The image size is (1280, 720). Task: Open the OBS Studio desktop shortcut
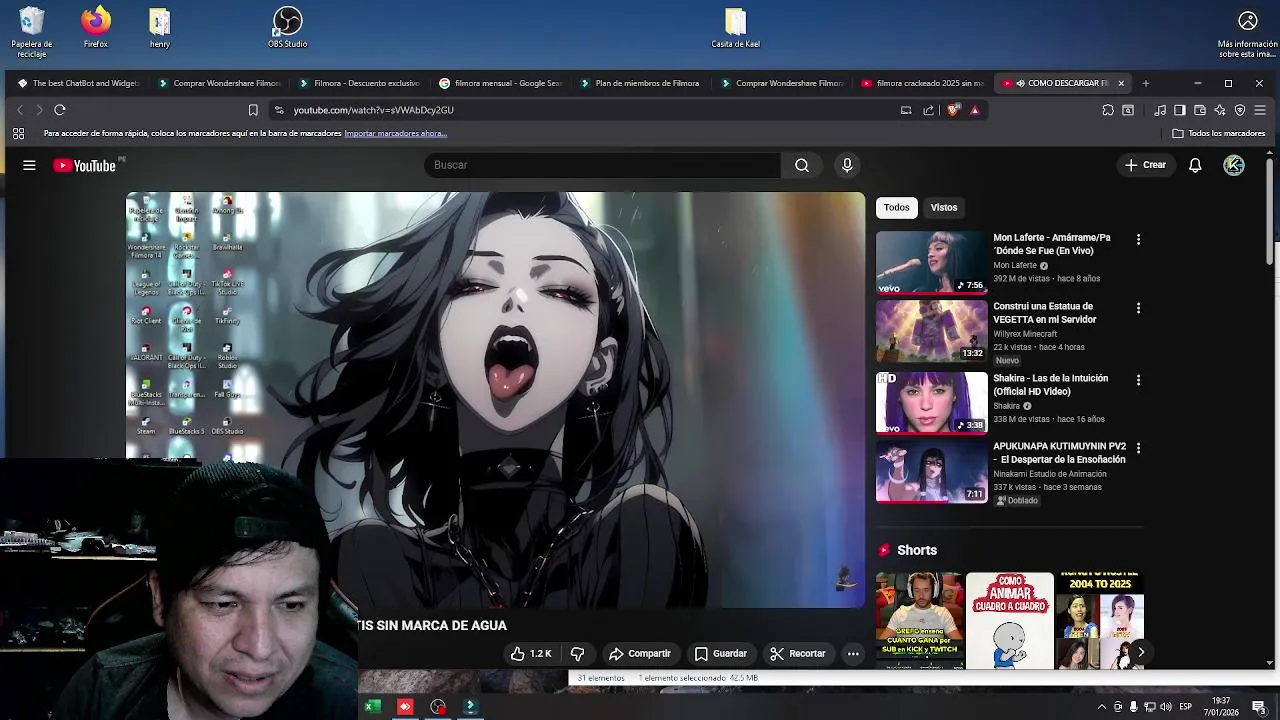tap(287, 28)
